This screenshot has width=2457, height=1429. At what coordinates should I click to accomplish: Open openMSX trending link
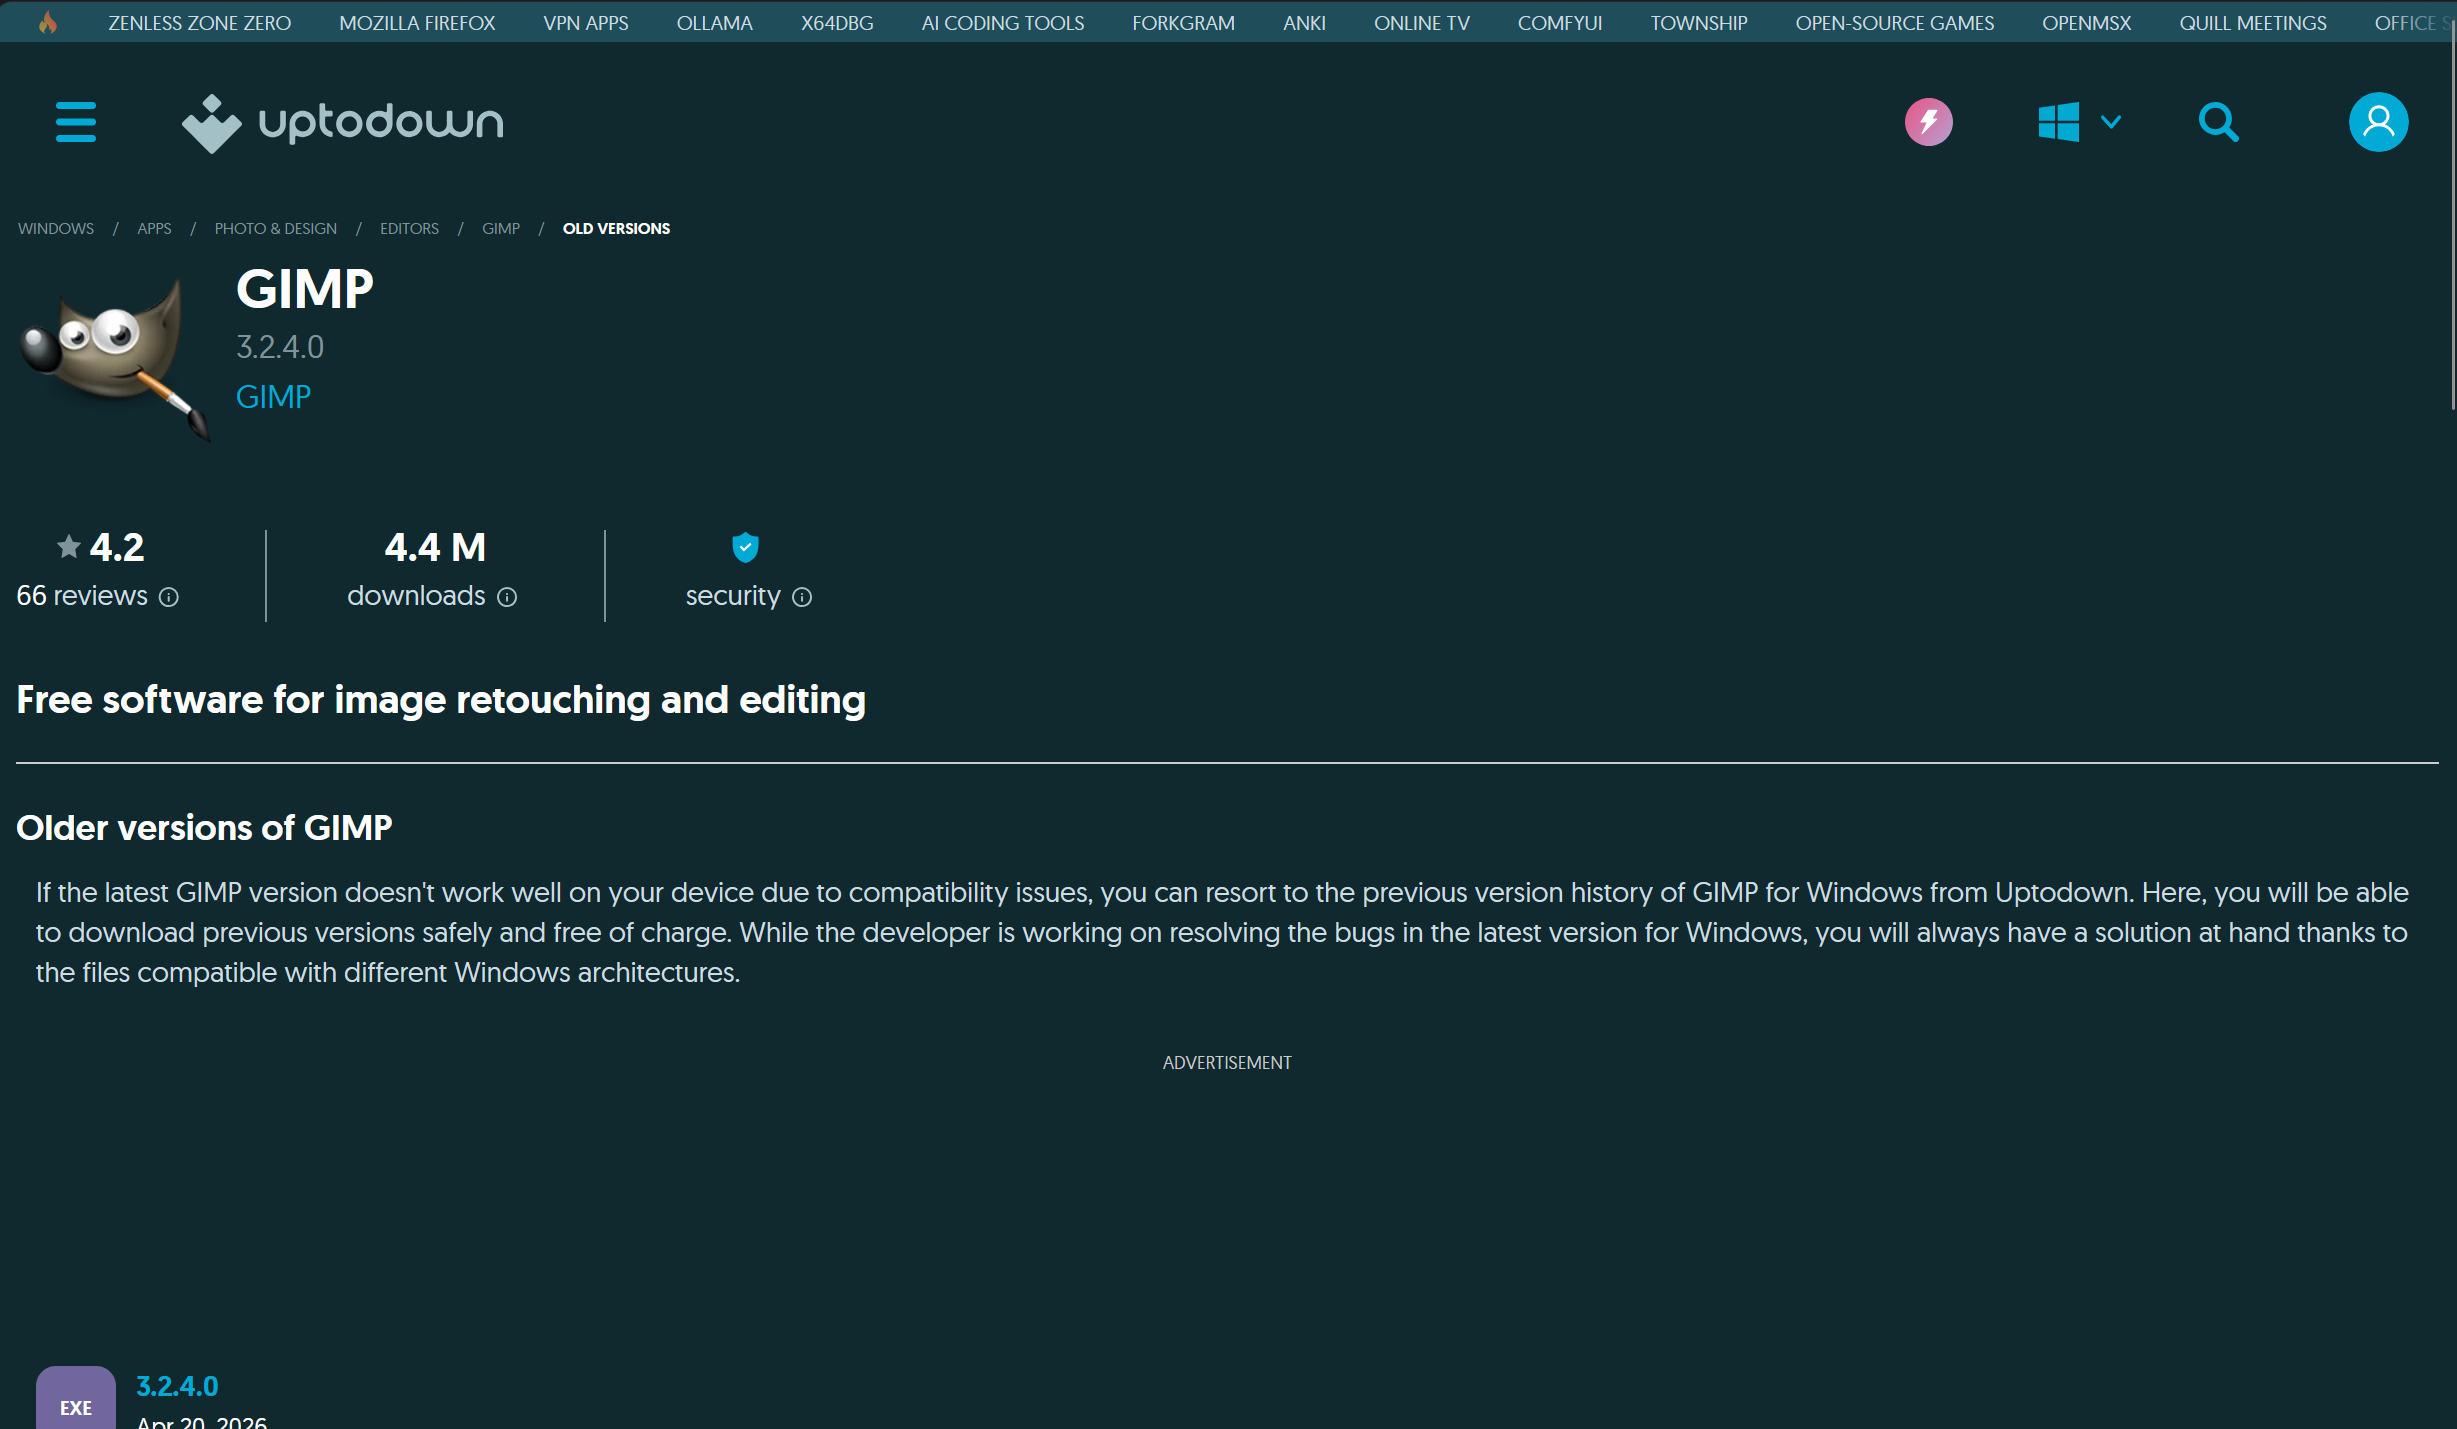[2087, 23]
